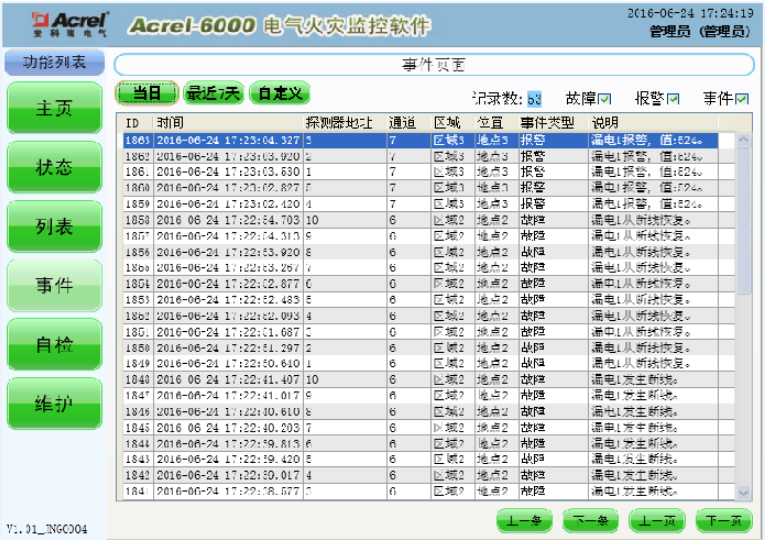
Task: Toggle the 报警 alarm checkbox
Action: click(673, 99)
